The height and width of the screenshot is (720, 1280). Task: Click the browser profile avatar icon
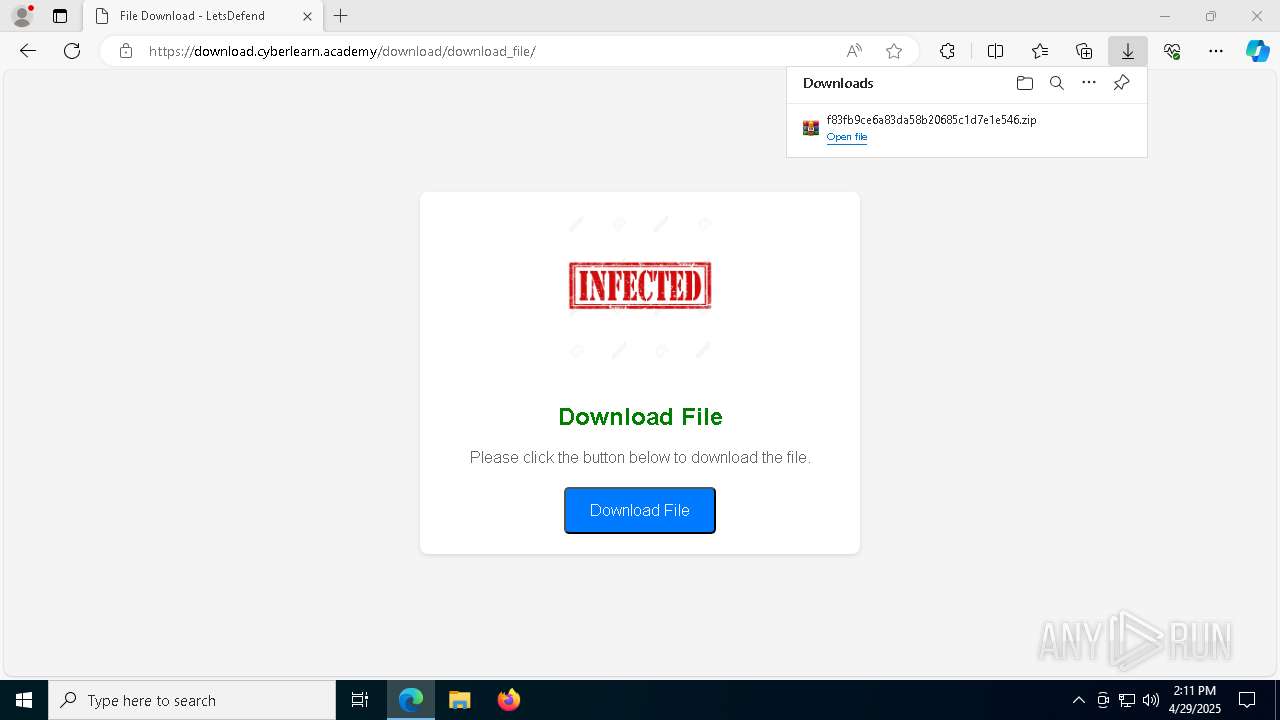coord(21,16)
